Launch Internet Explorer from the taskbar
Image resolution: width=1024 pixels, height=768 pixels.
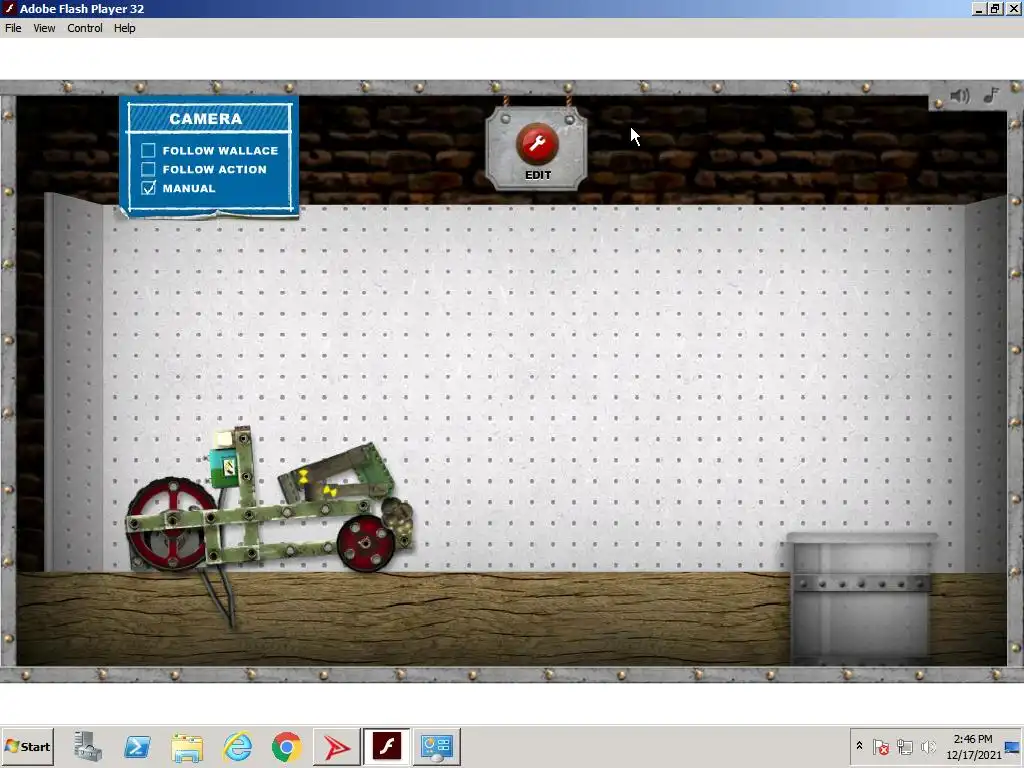[x=237, y=746]
